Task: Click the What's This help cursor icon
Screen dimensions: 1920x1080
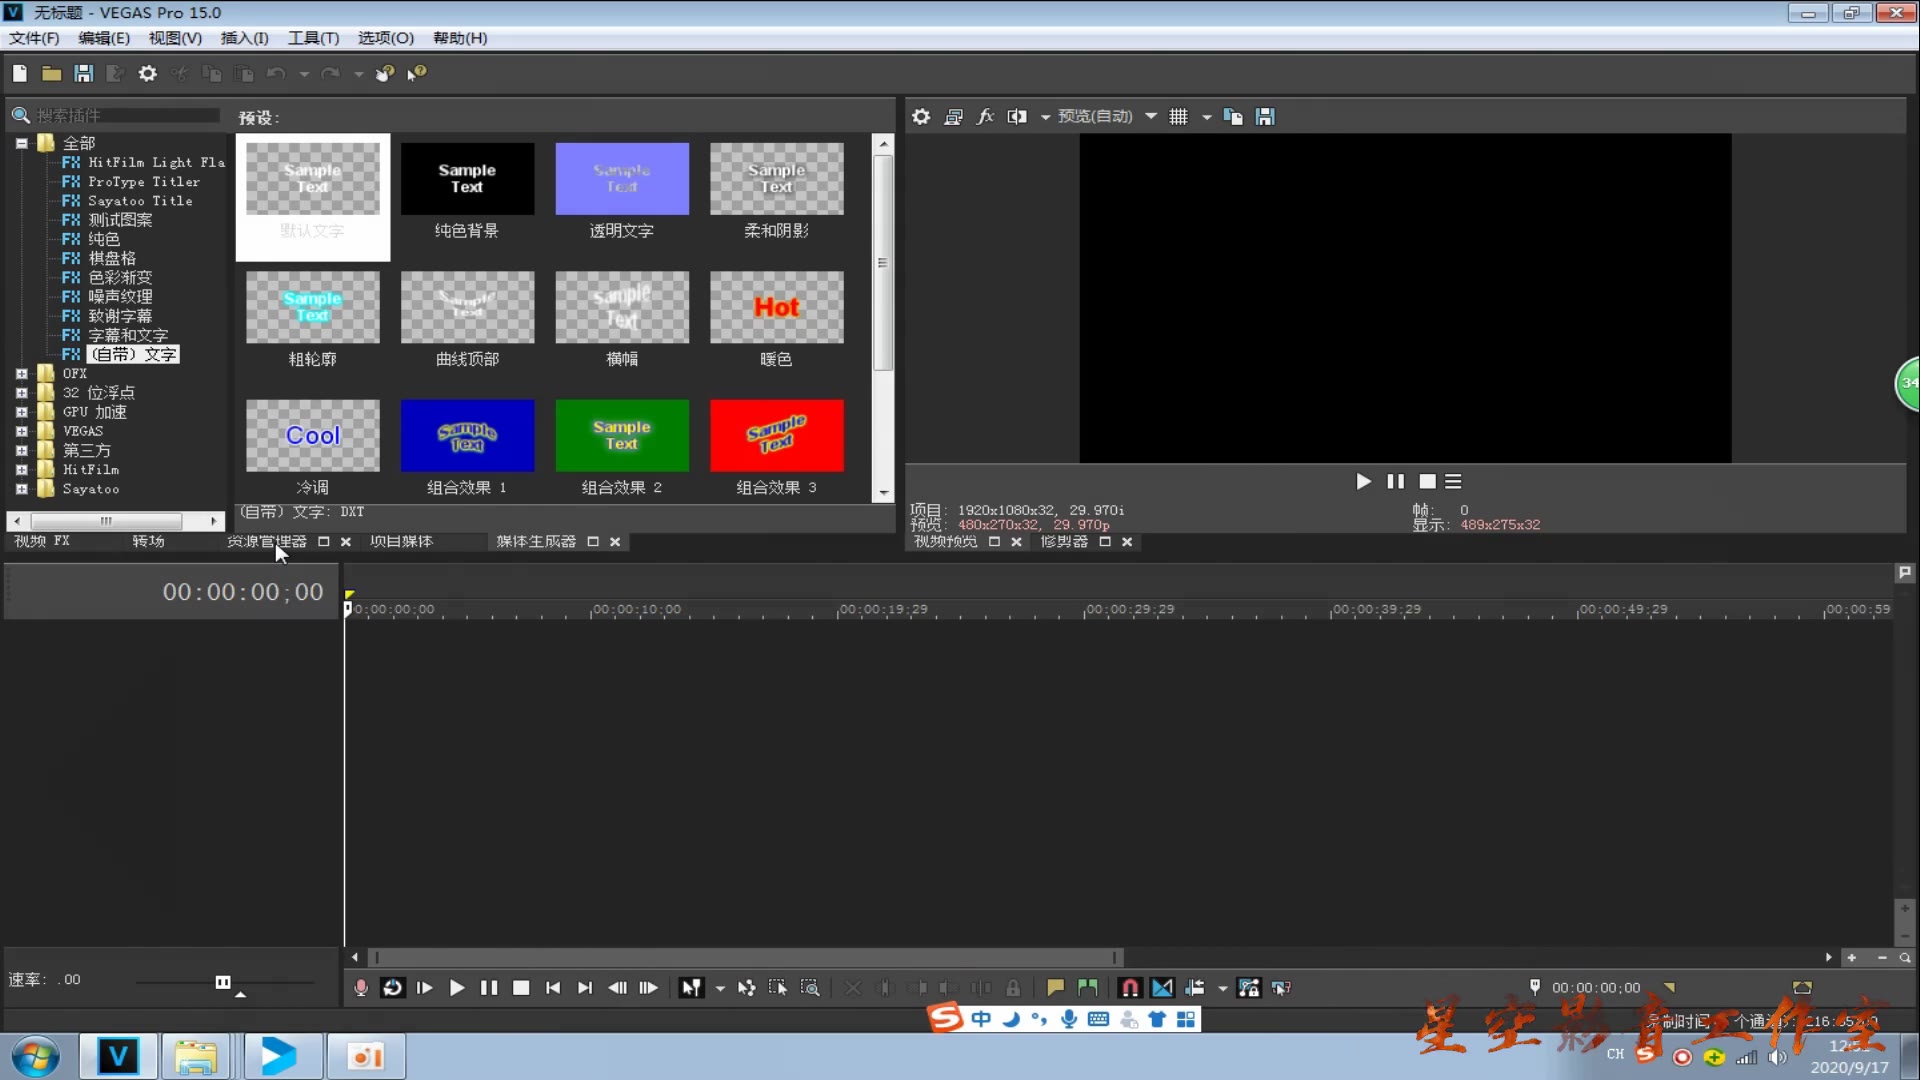Action: point(417,73)
